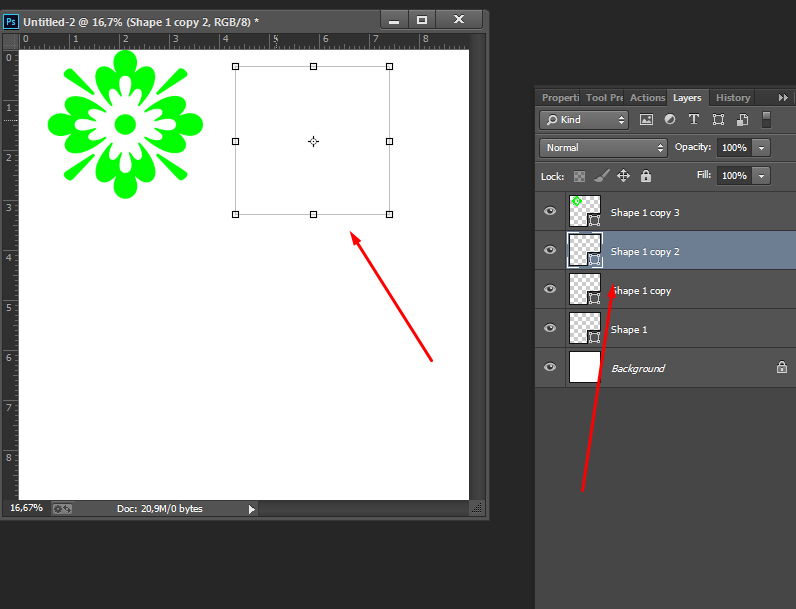The height and width of the screenshot is (609, 796).
Task: Open status bar info flyout arrow
Action: click(x=252, y=509)
